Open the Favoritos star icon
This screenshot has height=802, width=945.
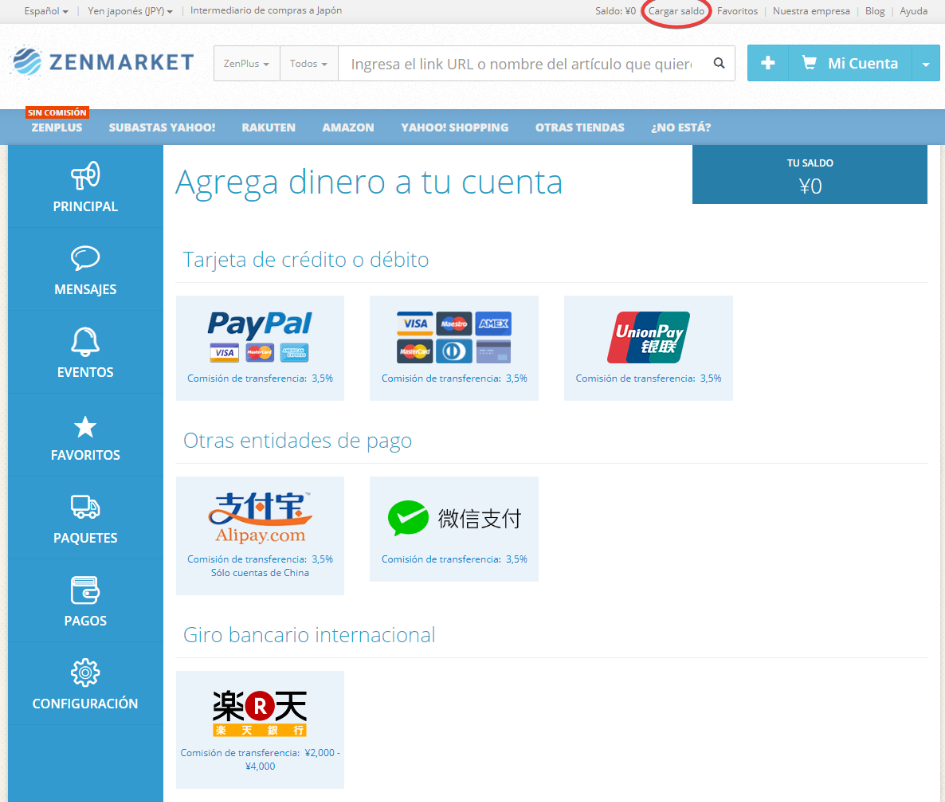tap(85, 427)
